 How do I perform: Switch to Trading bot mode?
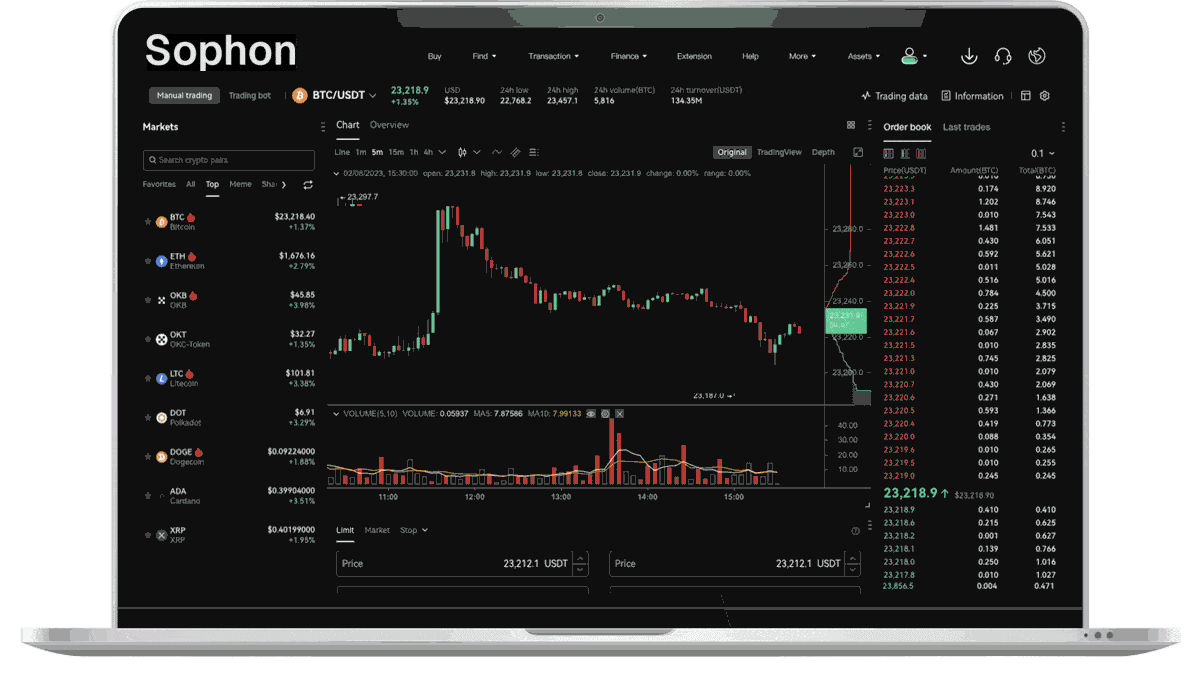tap(250, 96)
